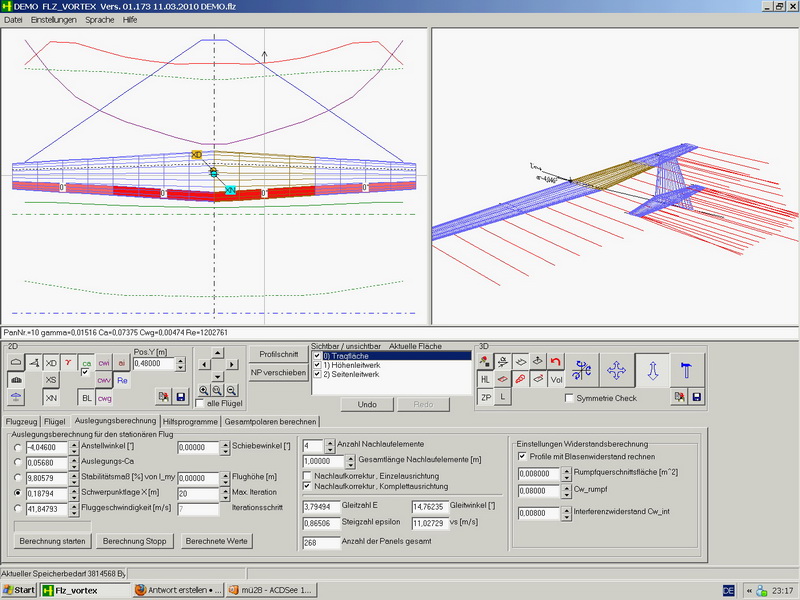Open the Einstellungen menu
This screenshot has width=800, height=600.
click(53, 20)
